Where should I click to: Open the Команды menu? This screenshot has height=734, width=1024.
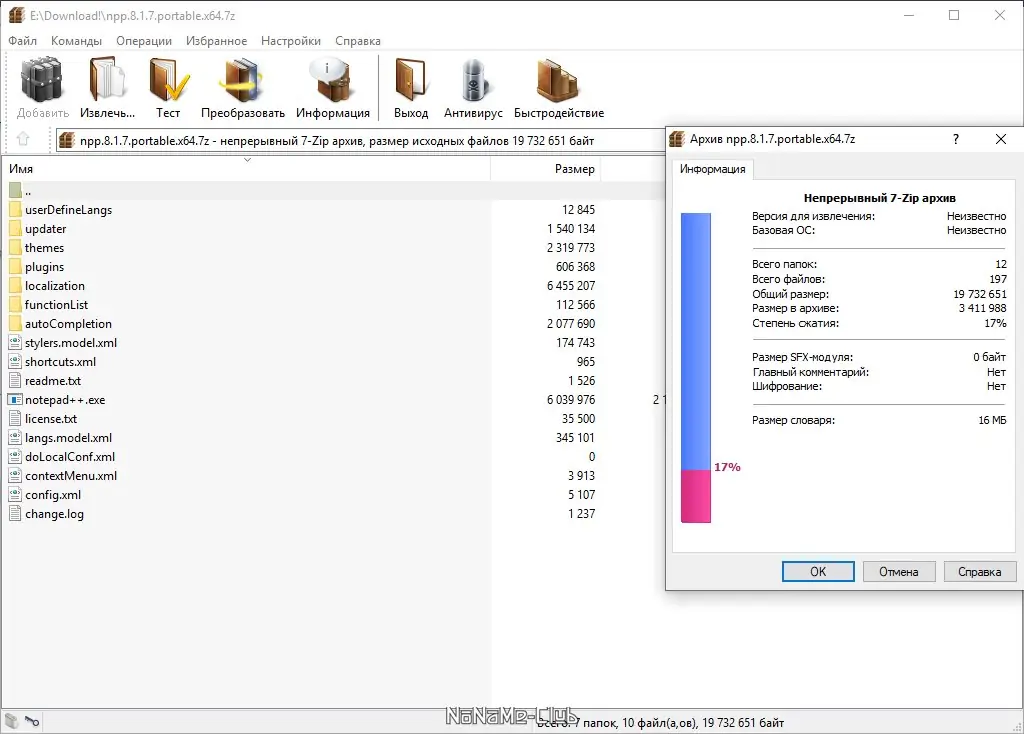click(x=76, y=40)
